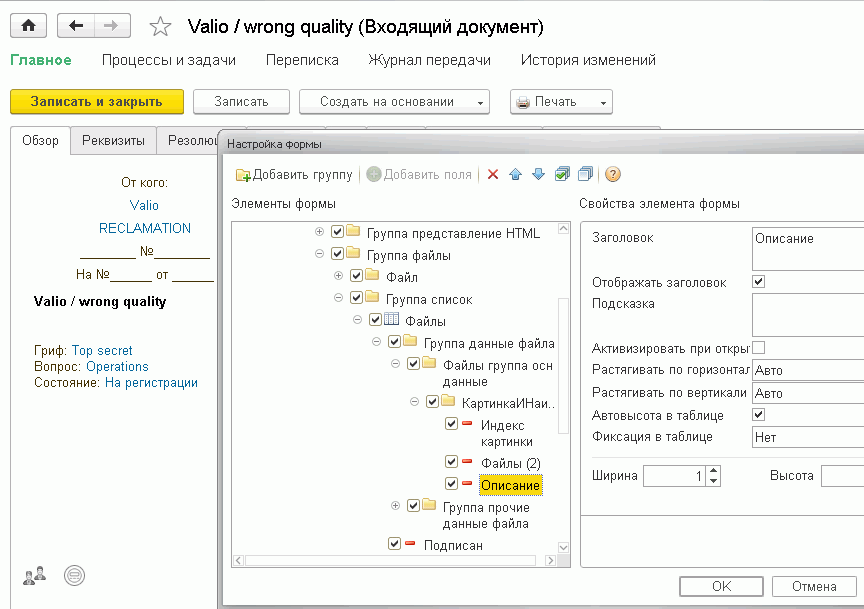Open the Valio sender link
The height and width of the screenshot is (609, 864).
(x=144, y=206)
